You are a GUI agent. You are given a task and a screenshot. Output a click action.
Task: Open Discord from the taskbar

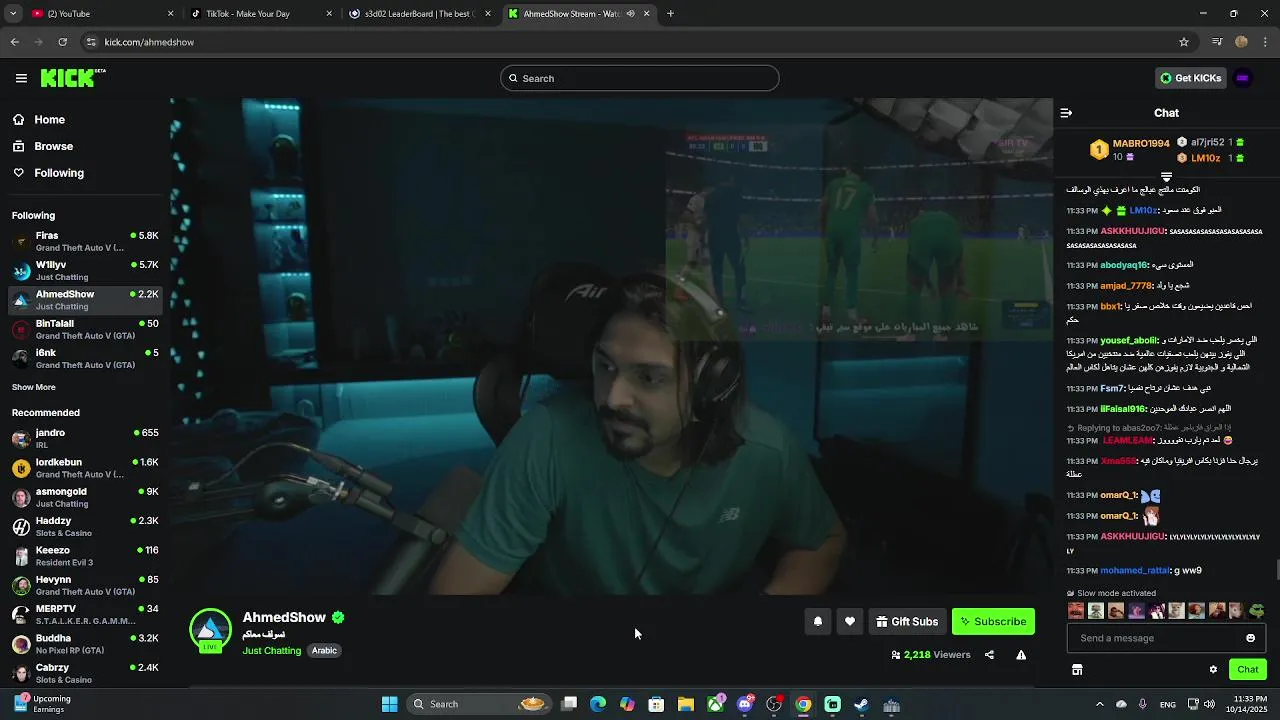744,704
